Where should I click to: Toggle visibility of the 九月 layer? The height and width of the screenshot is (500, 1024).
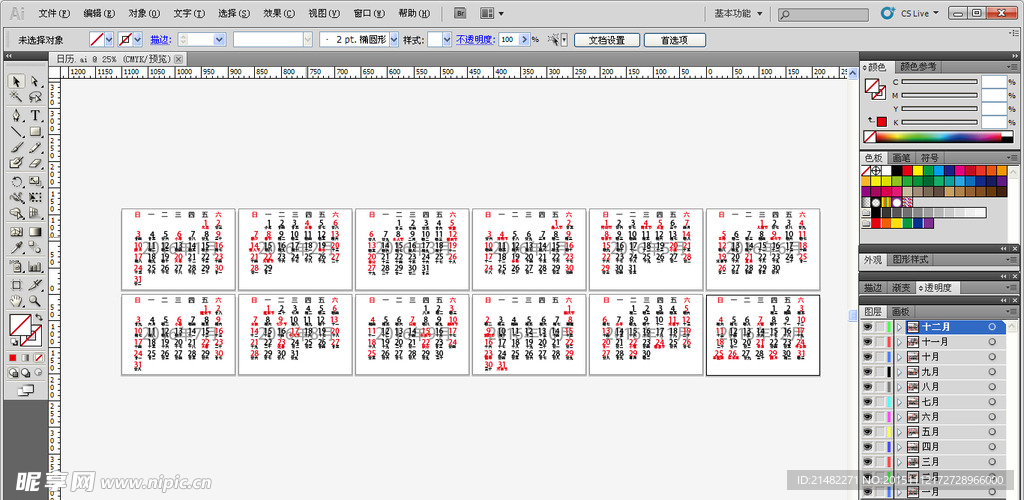pyautogui.click(x=867, y=372)
